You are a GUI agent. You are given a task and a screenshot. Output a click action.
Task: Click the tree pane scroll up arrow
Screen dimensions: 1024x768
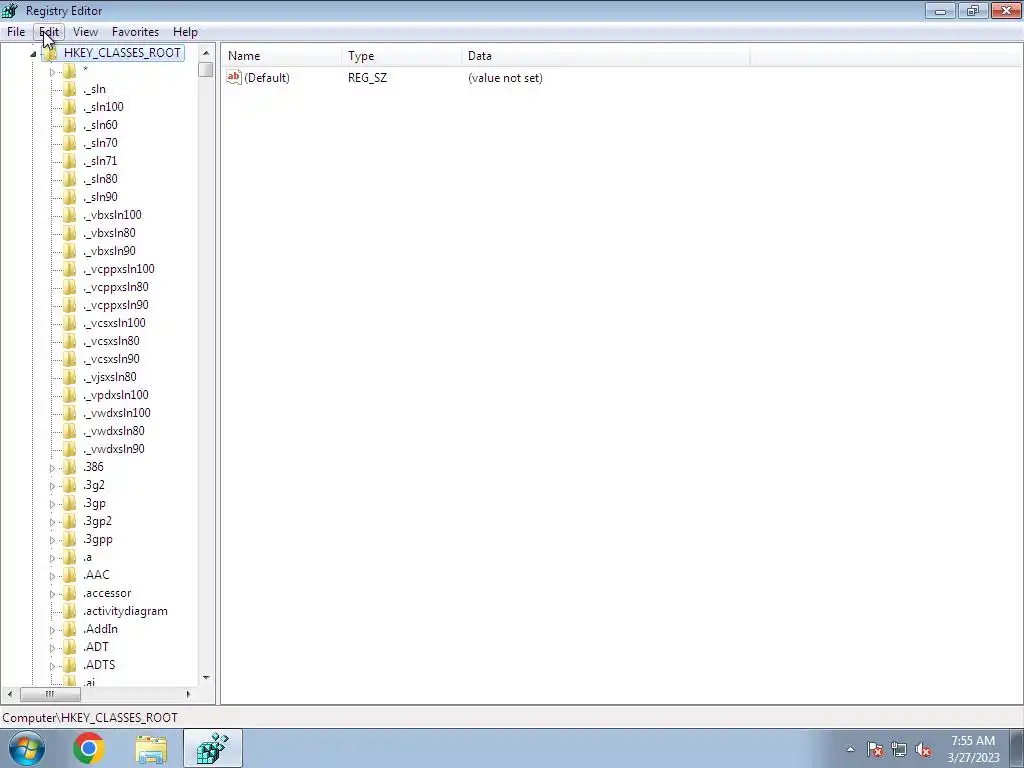click(206, 53)
